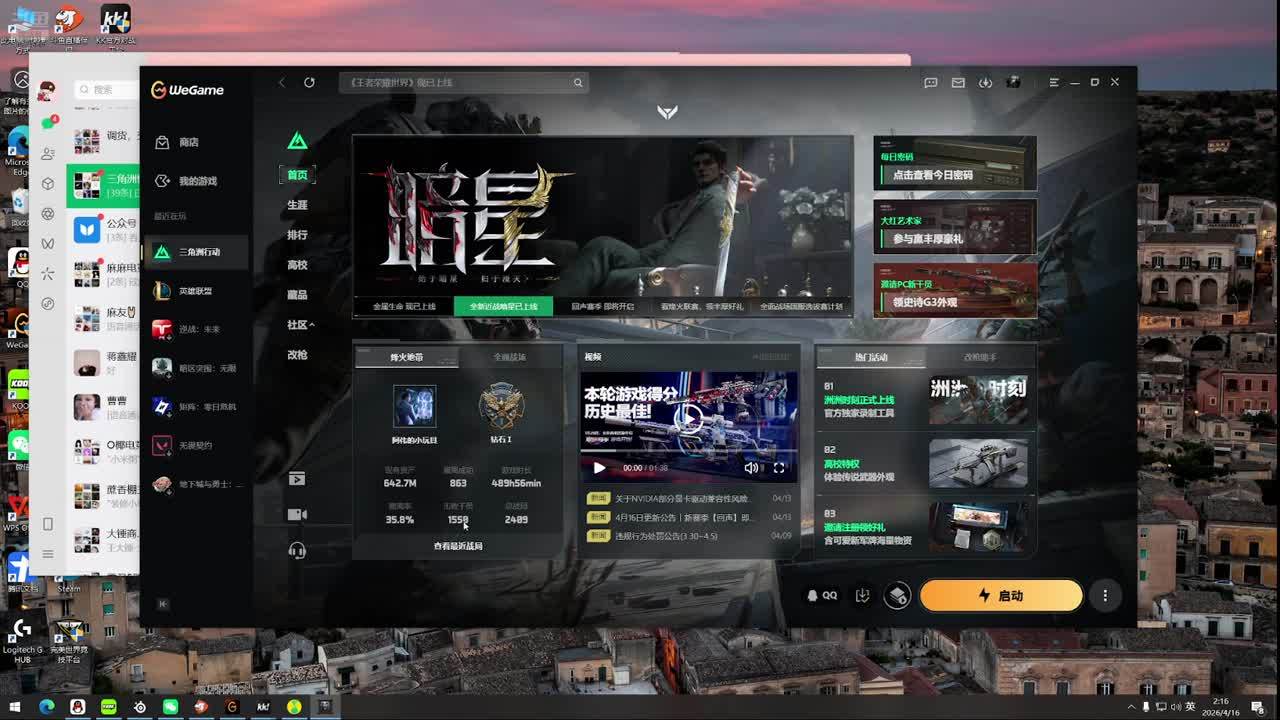Image resolution: width=1280 pixels, height=720 pixels.
Task: Expand the 社区 community submenu
Action: (300, 325)
